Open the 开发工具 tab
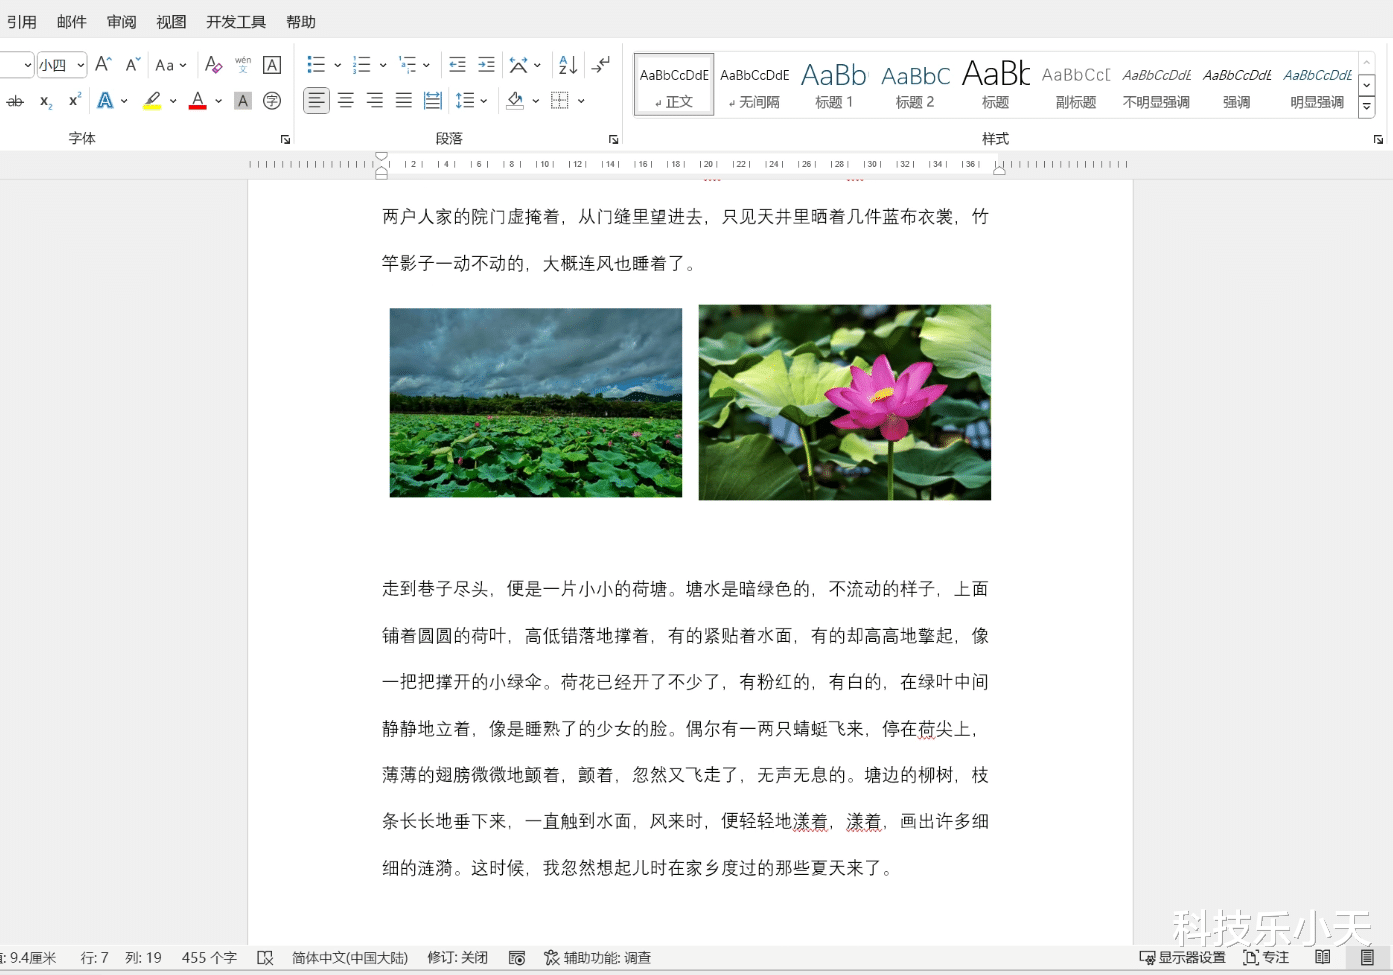 pos(236,22)
